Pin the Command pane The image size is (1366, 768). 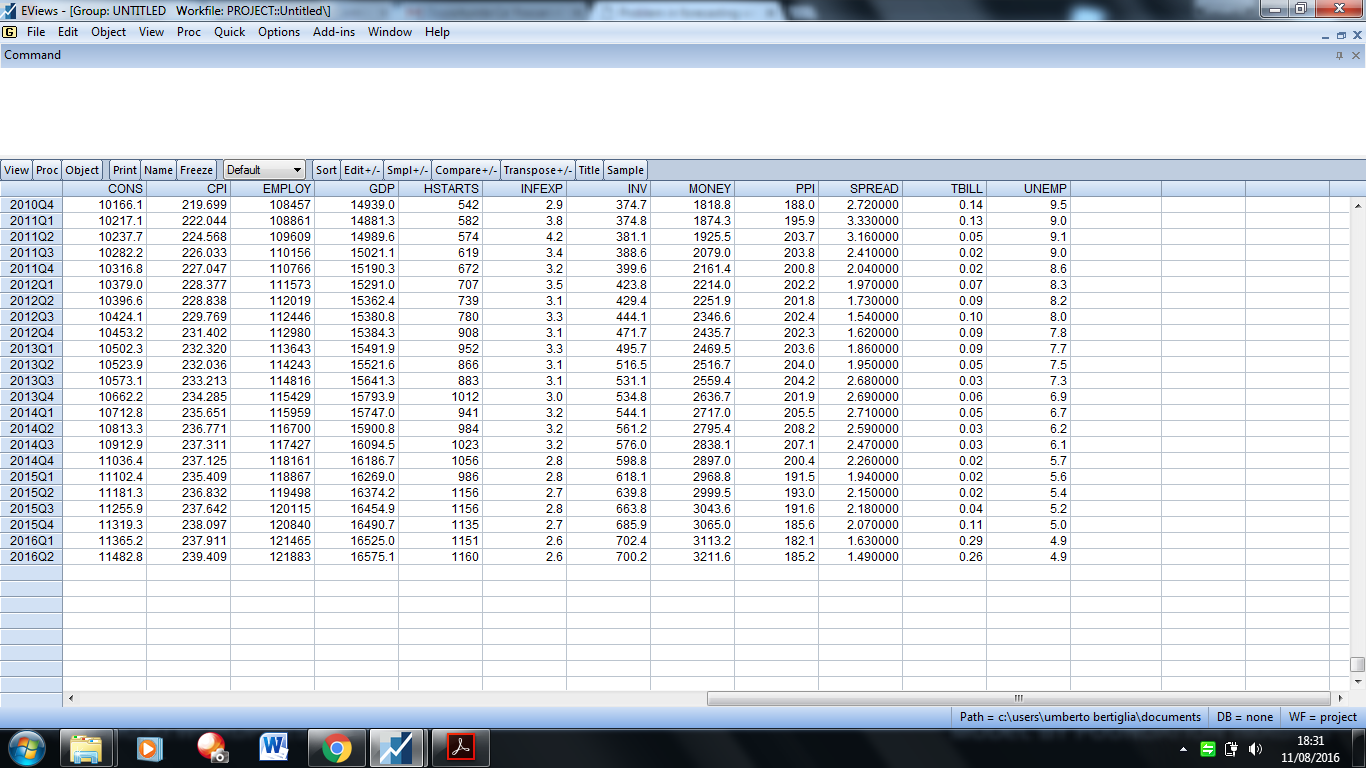pyautogui.click(x=1340, y=56)
